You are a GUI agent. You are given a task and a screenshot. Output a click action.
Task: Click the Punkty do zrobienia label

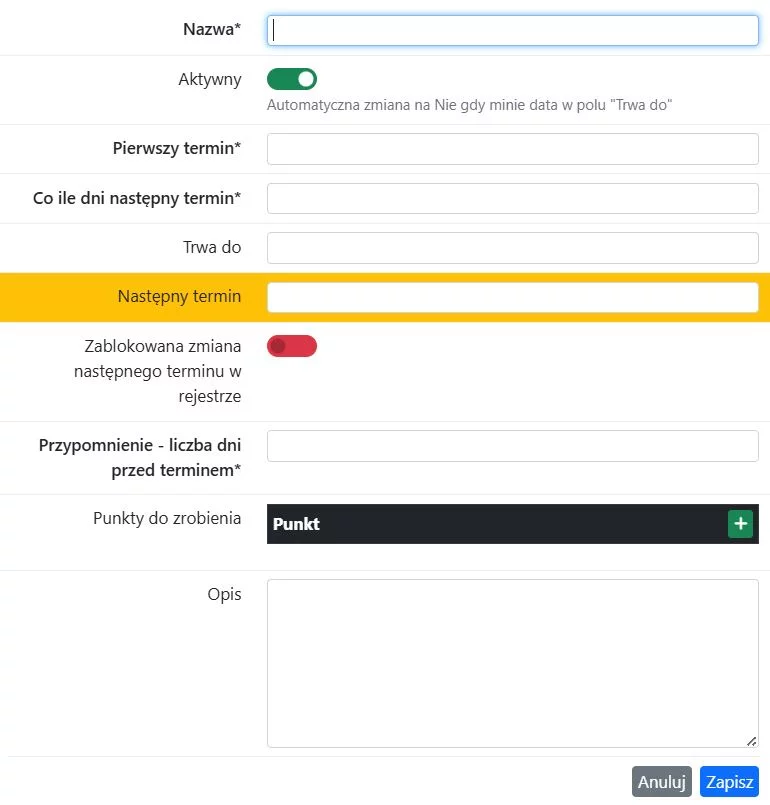coord(167,519)
